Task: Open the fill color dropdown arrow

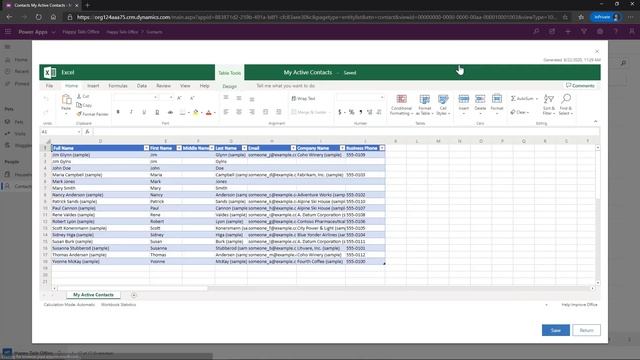Action: 202,113
